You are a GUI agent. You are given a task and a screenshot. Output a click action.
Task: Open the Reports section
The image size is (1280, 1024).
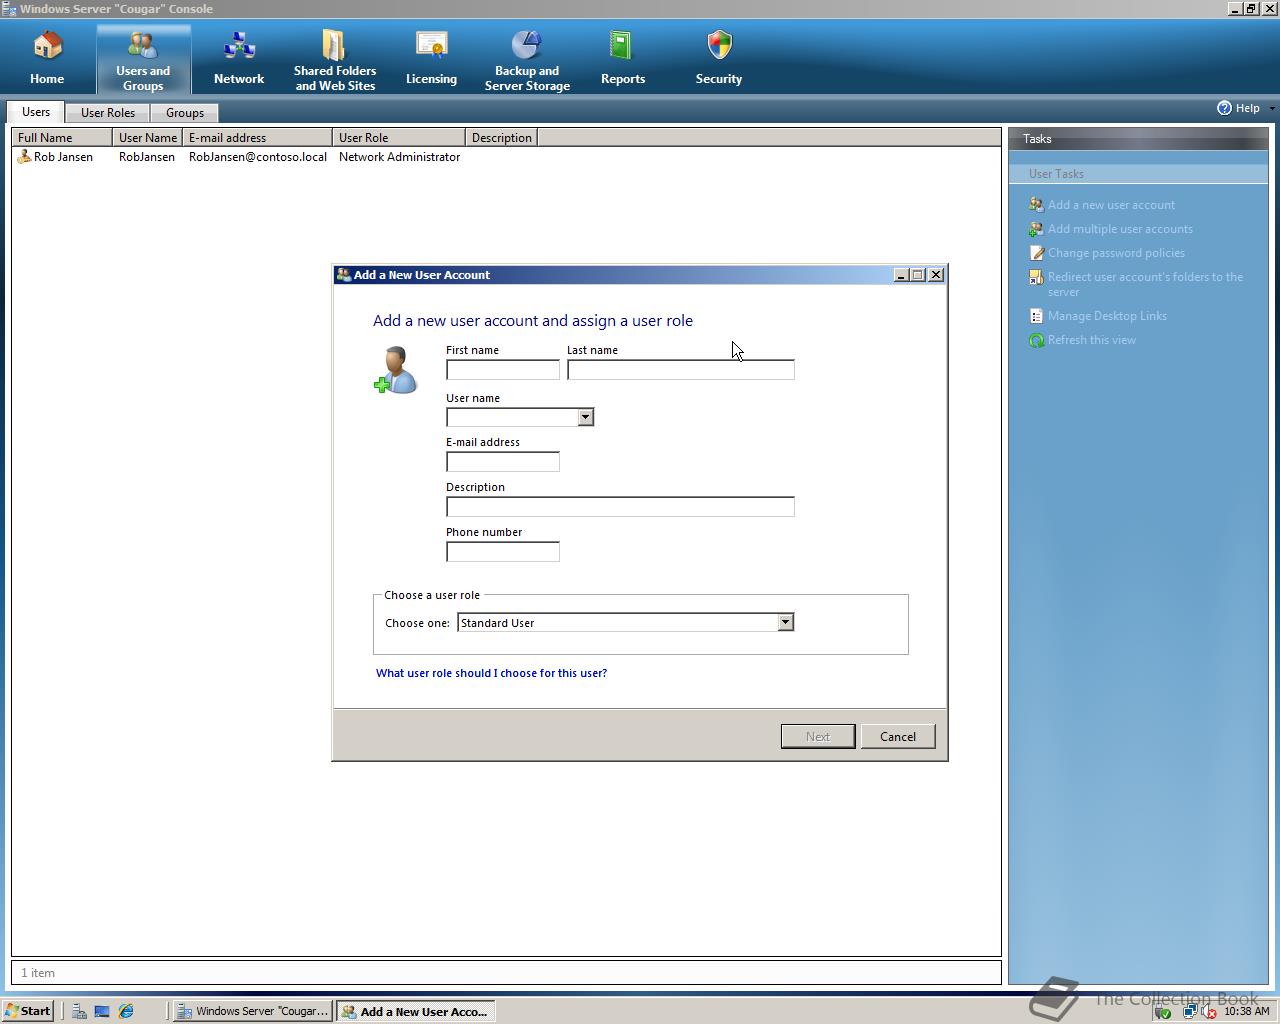point(623,58)
